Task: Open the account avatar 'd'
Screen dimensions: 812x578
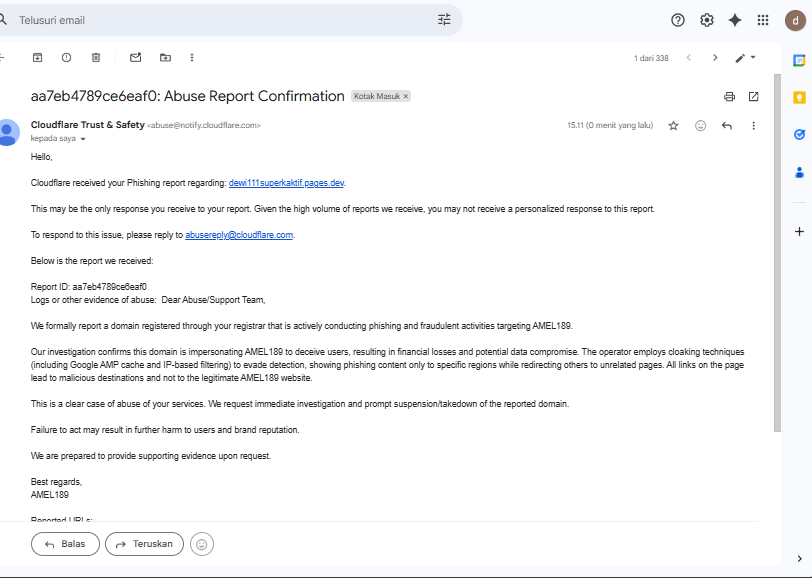Action: click(795, 20)
